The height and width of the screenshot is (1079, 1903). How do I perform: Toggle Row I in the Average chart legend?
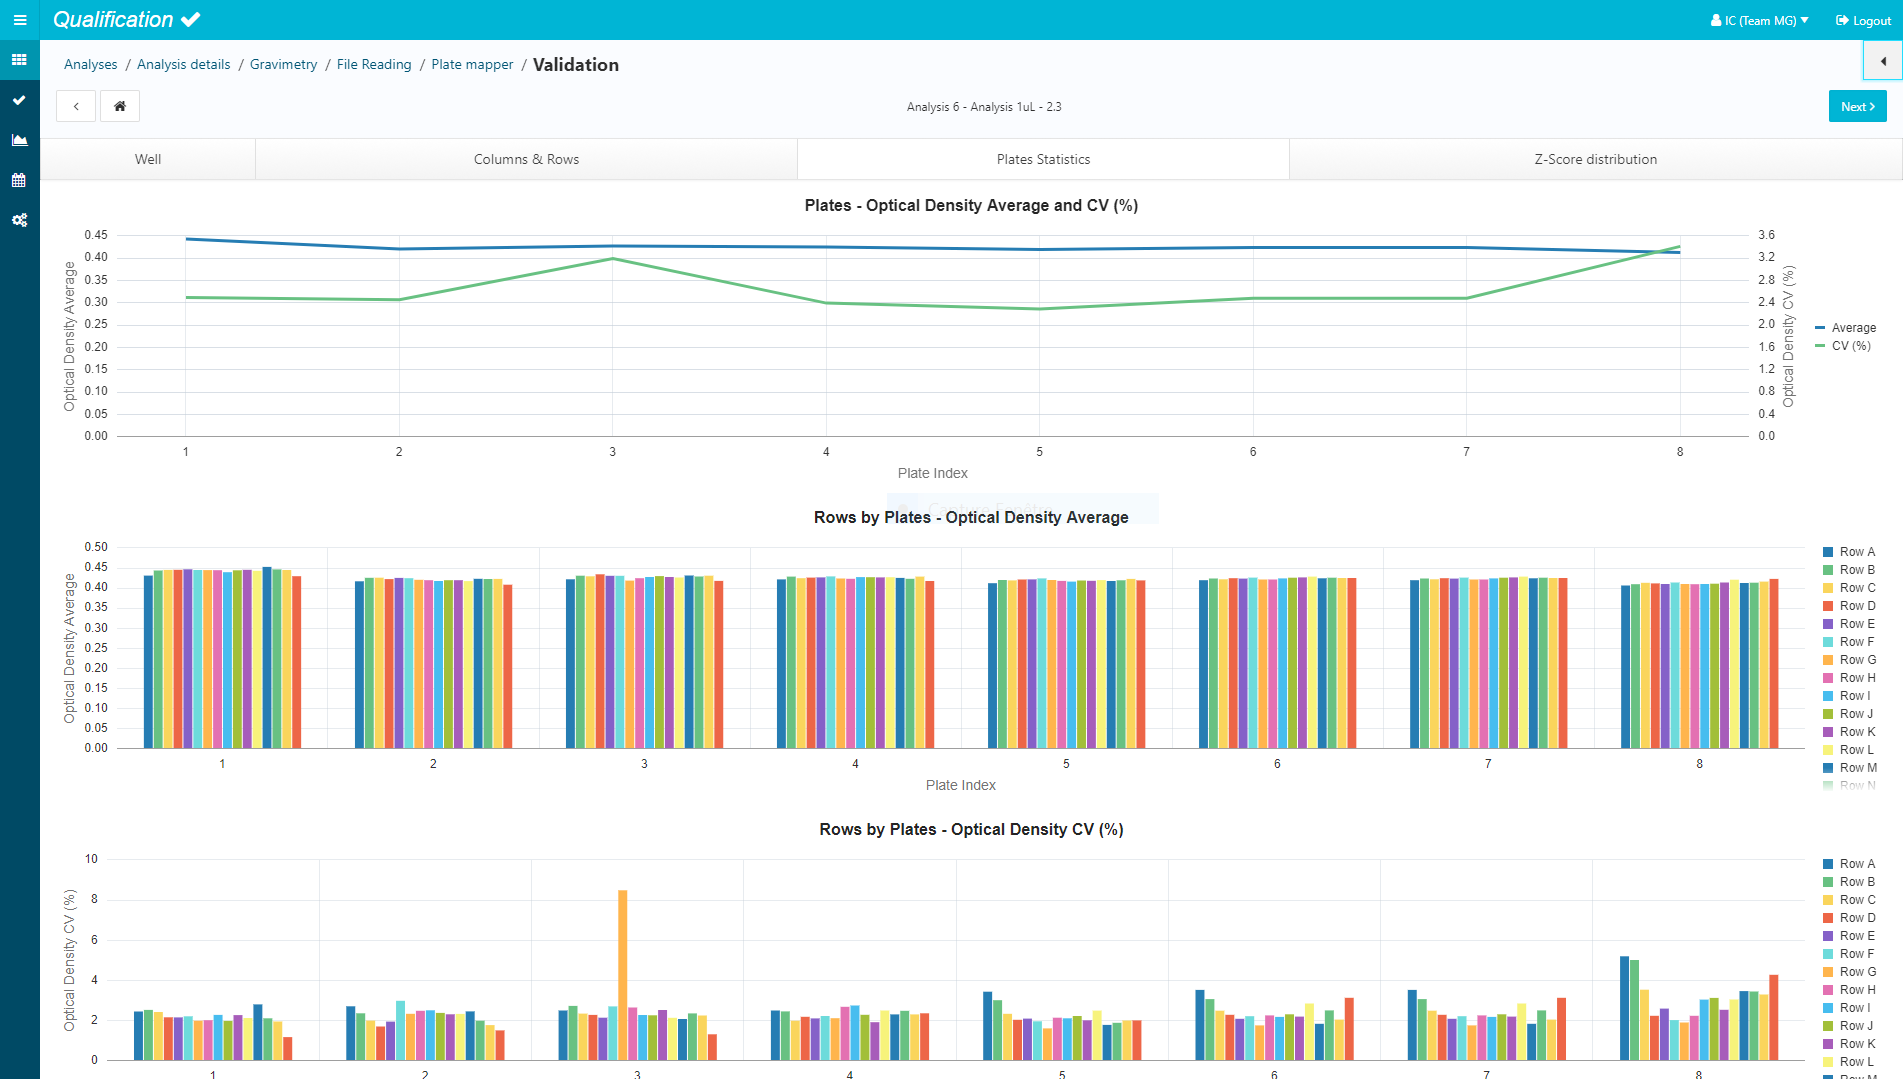click(x=1847, y=696)
